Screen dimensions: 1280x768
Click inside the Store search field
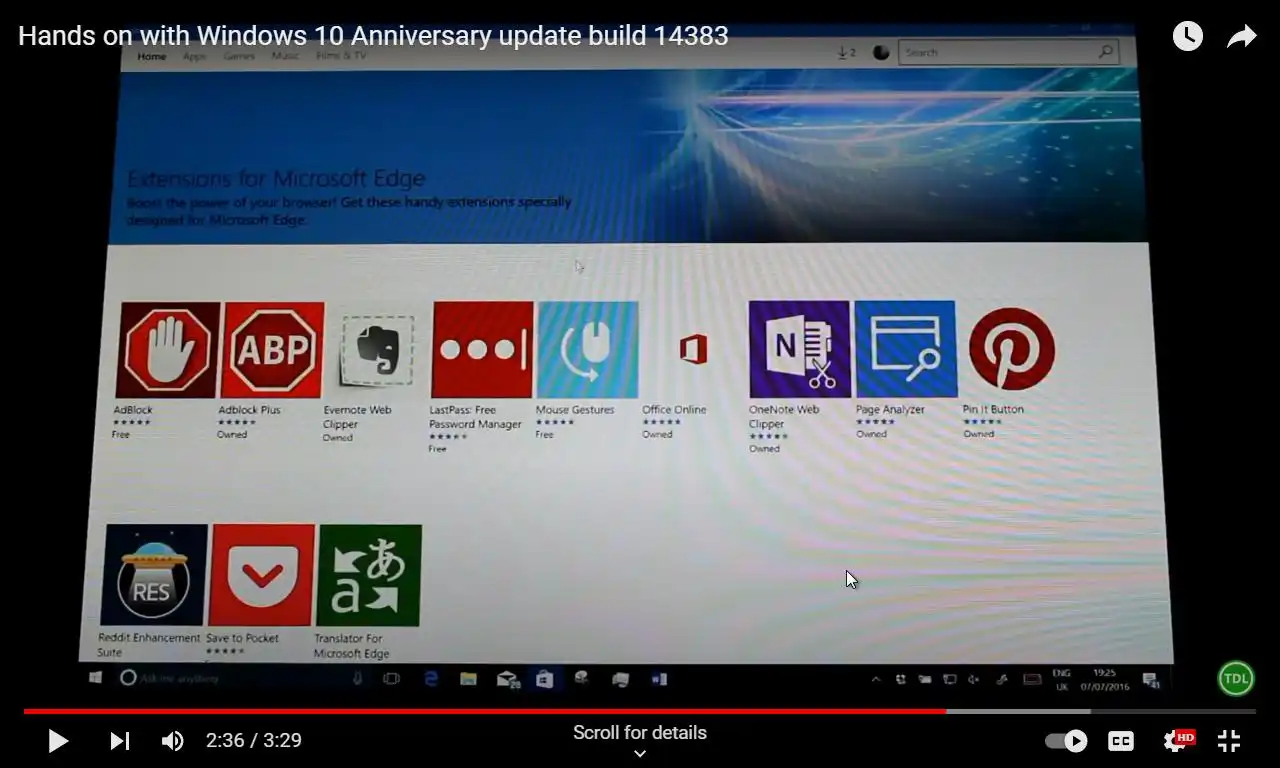1007,52
